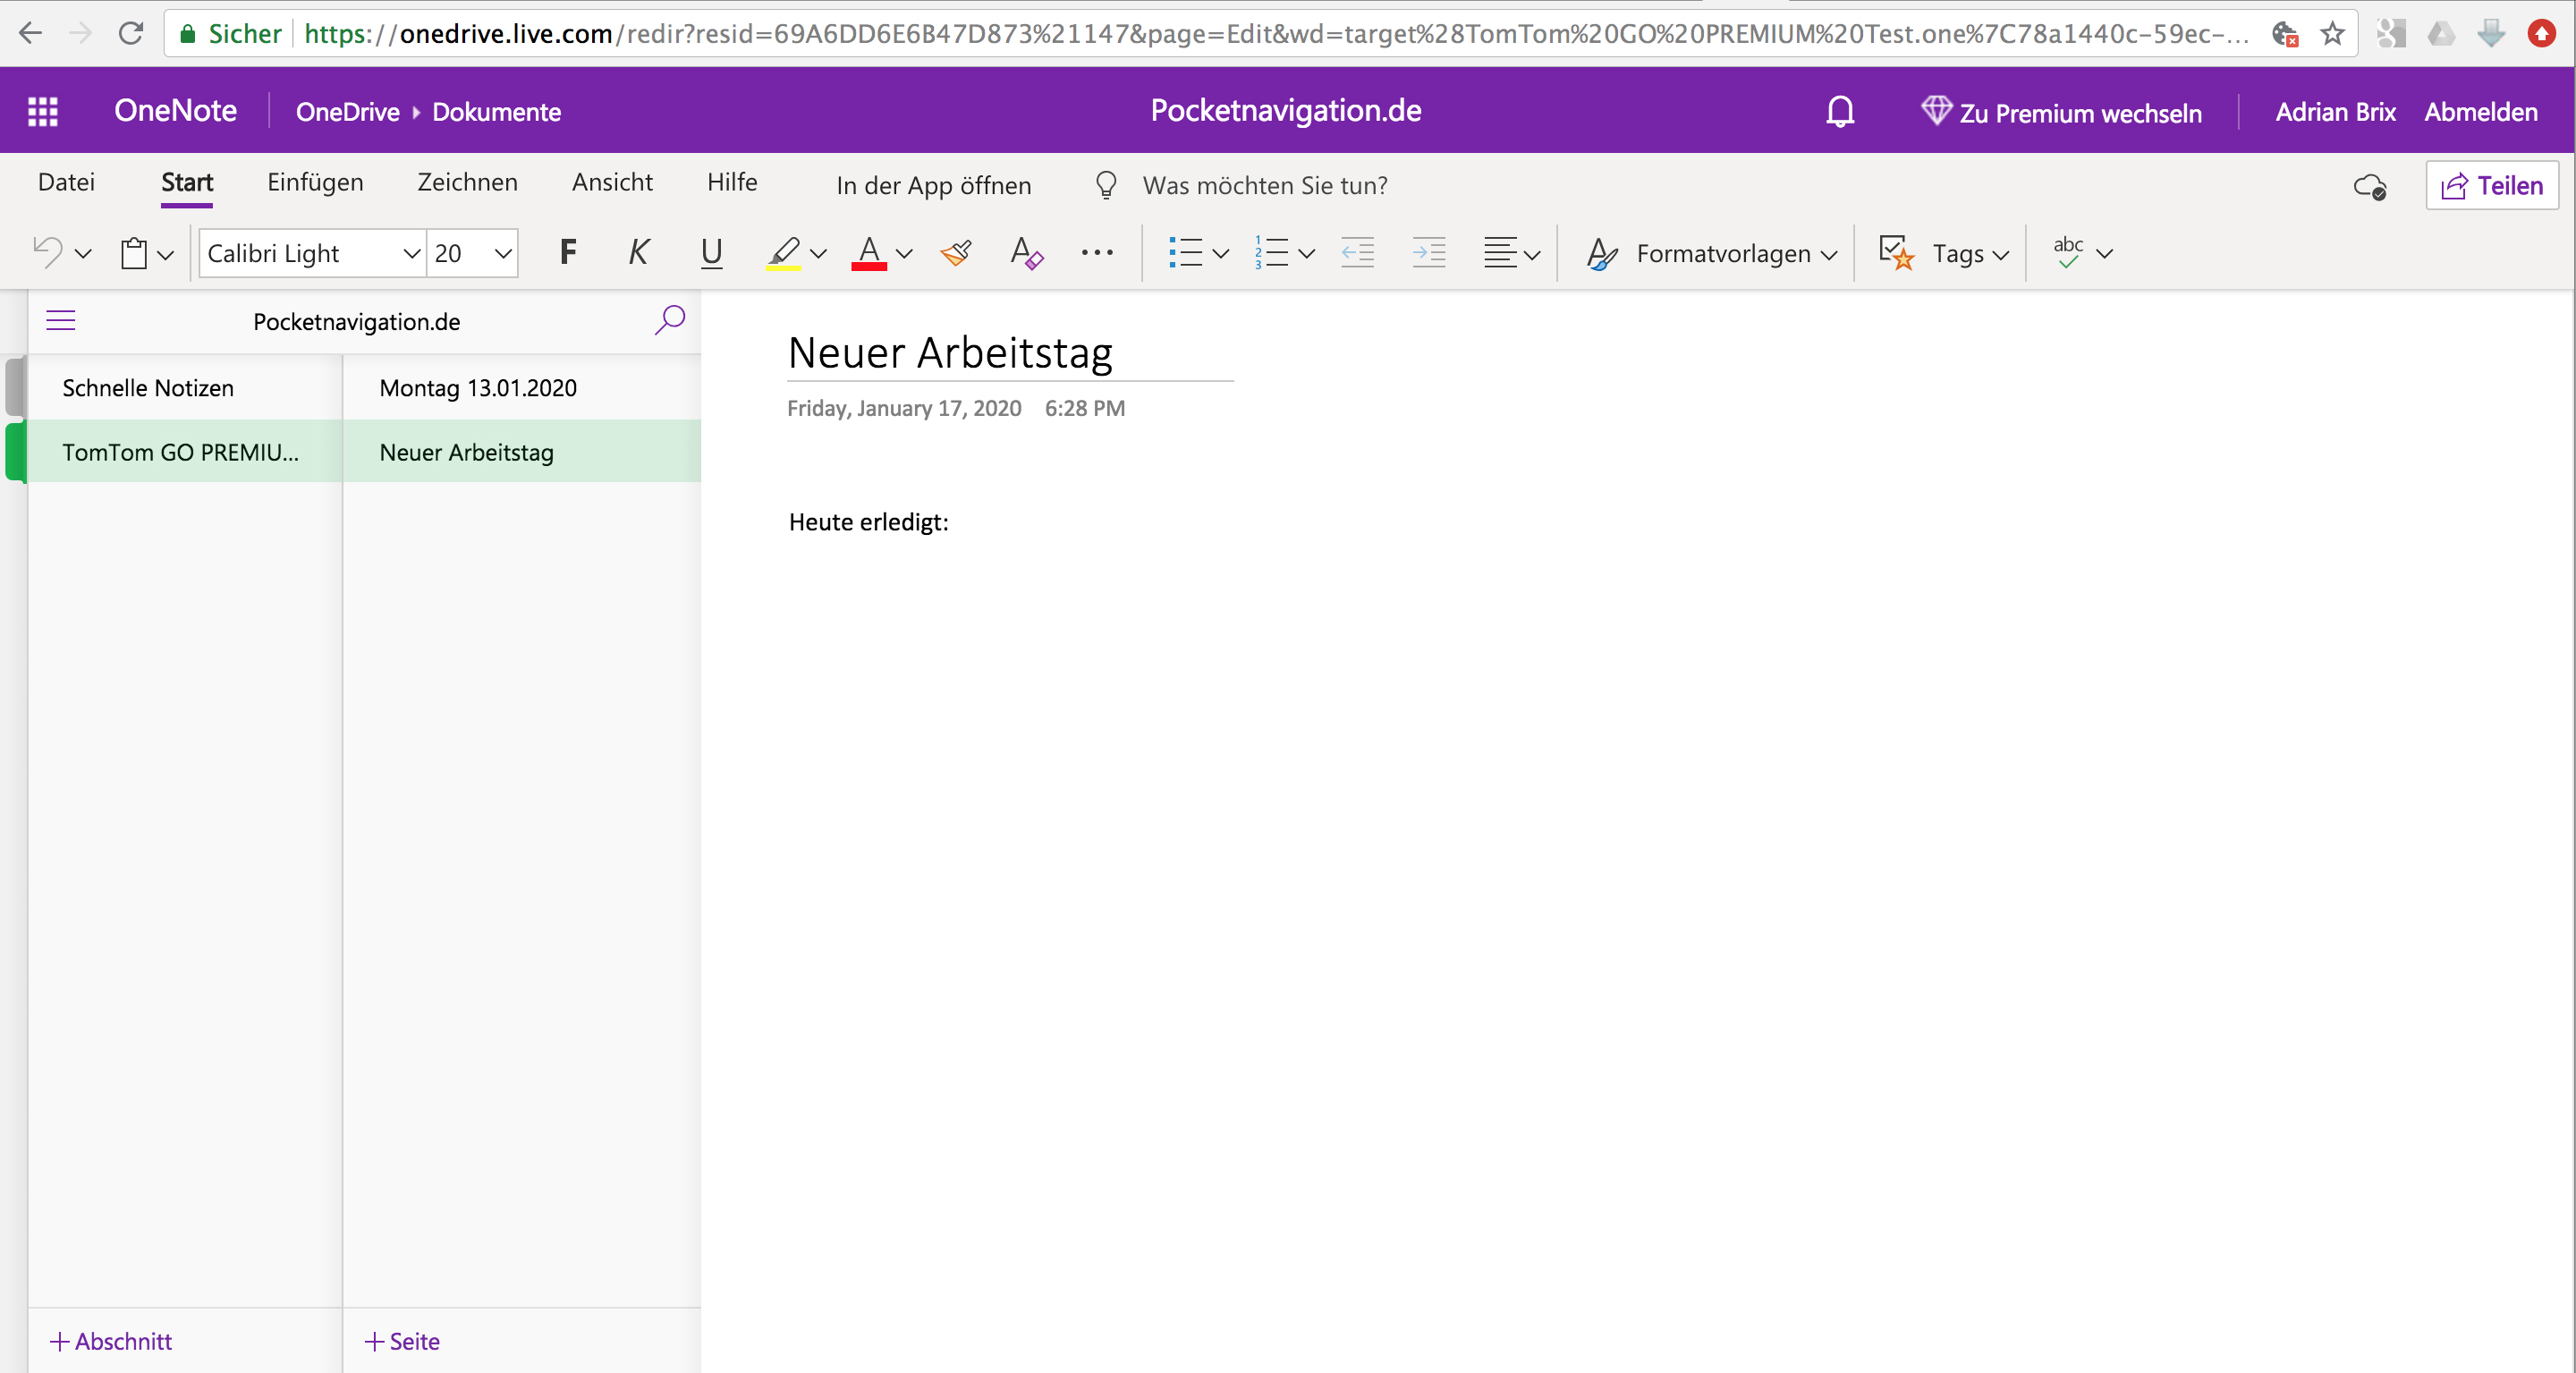Toggle underline formatting
The height and width of the screenshot is (1373, 2576).
(711, 253)
